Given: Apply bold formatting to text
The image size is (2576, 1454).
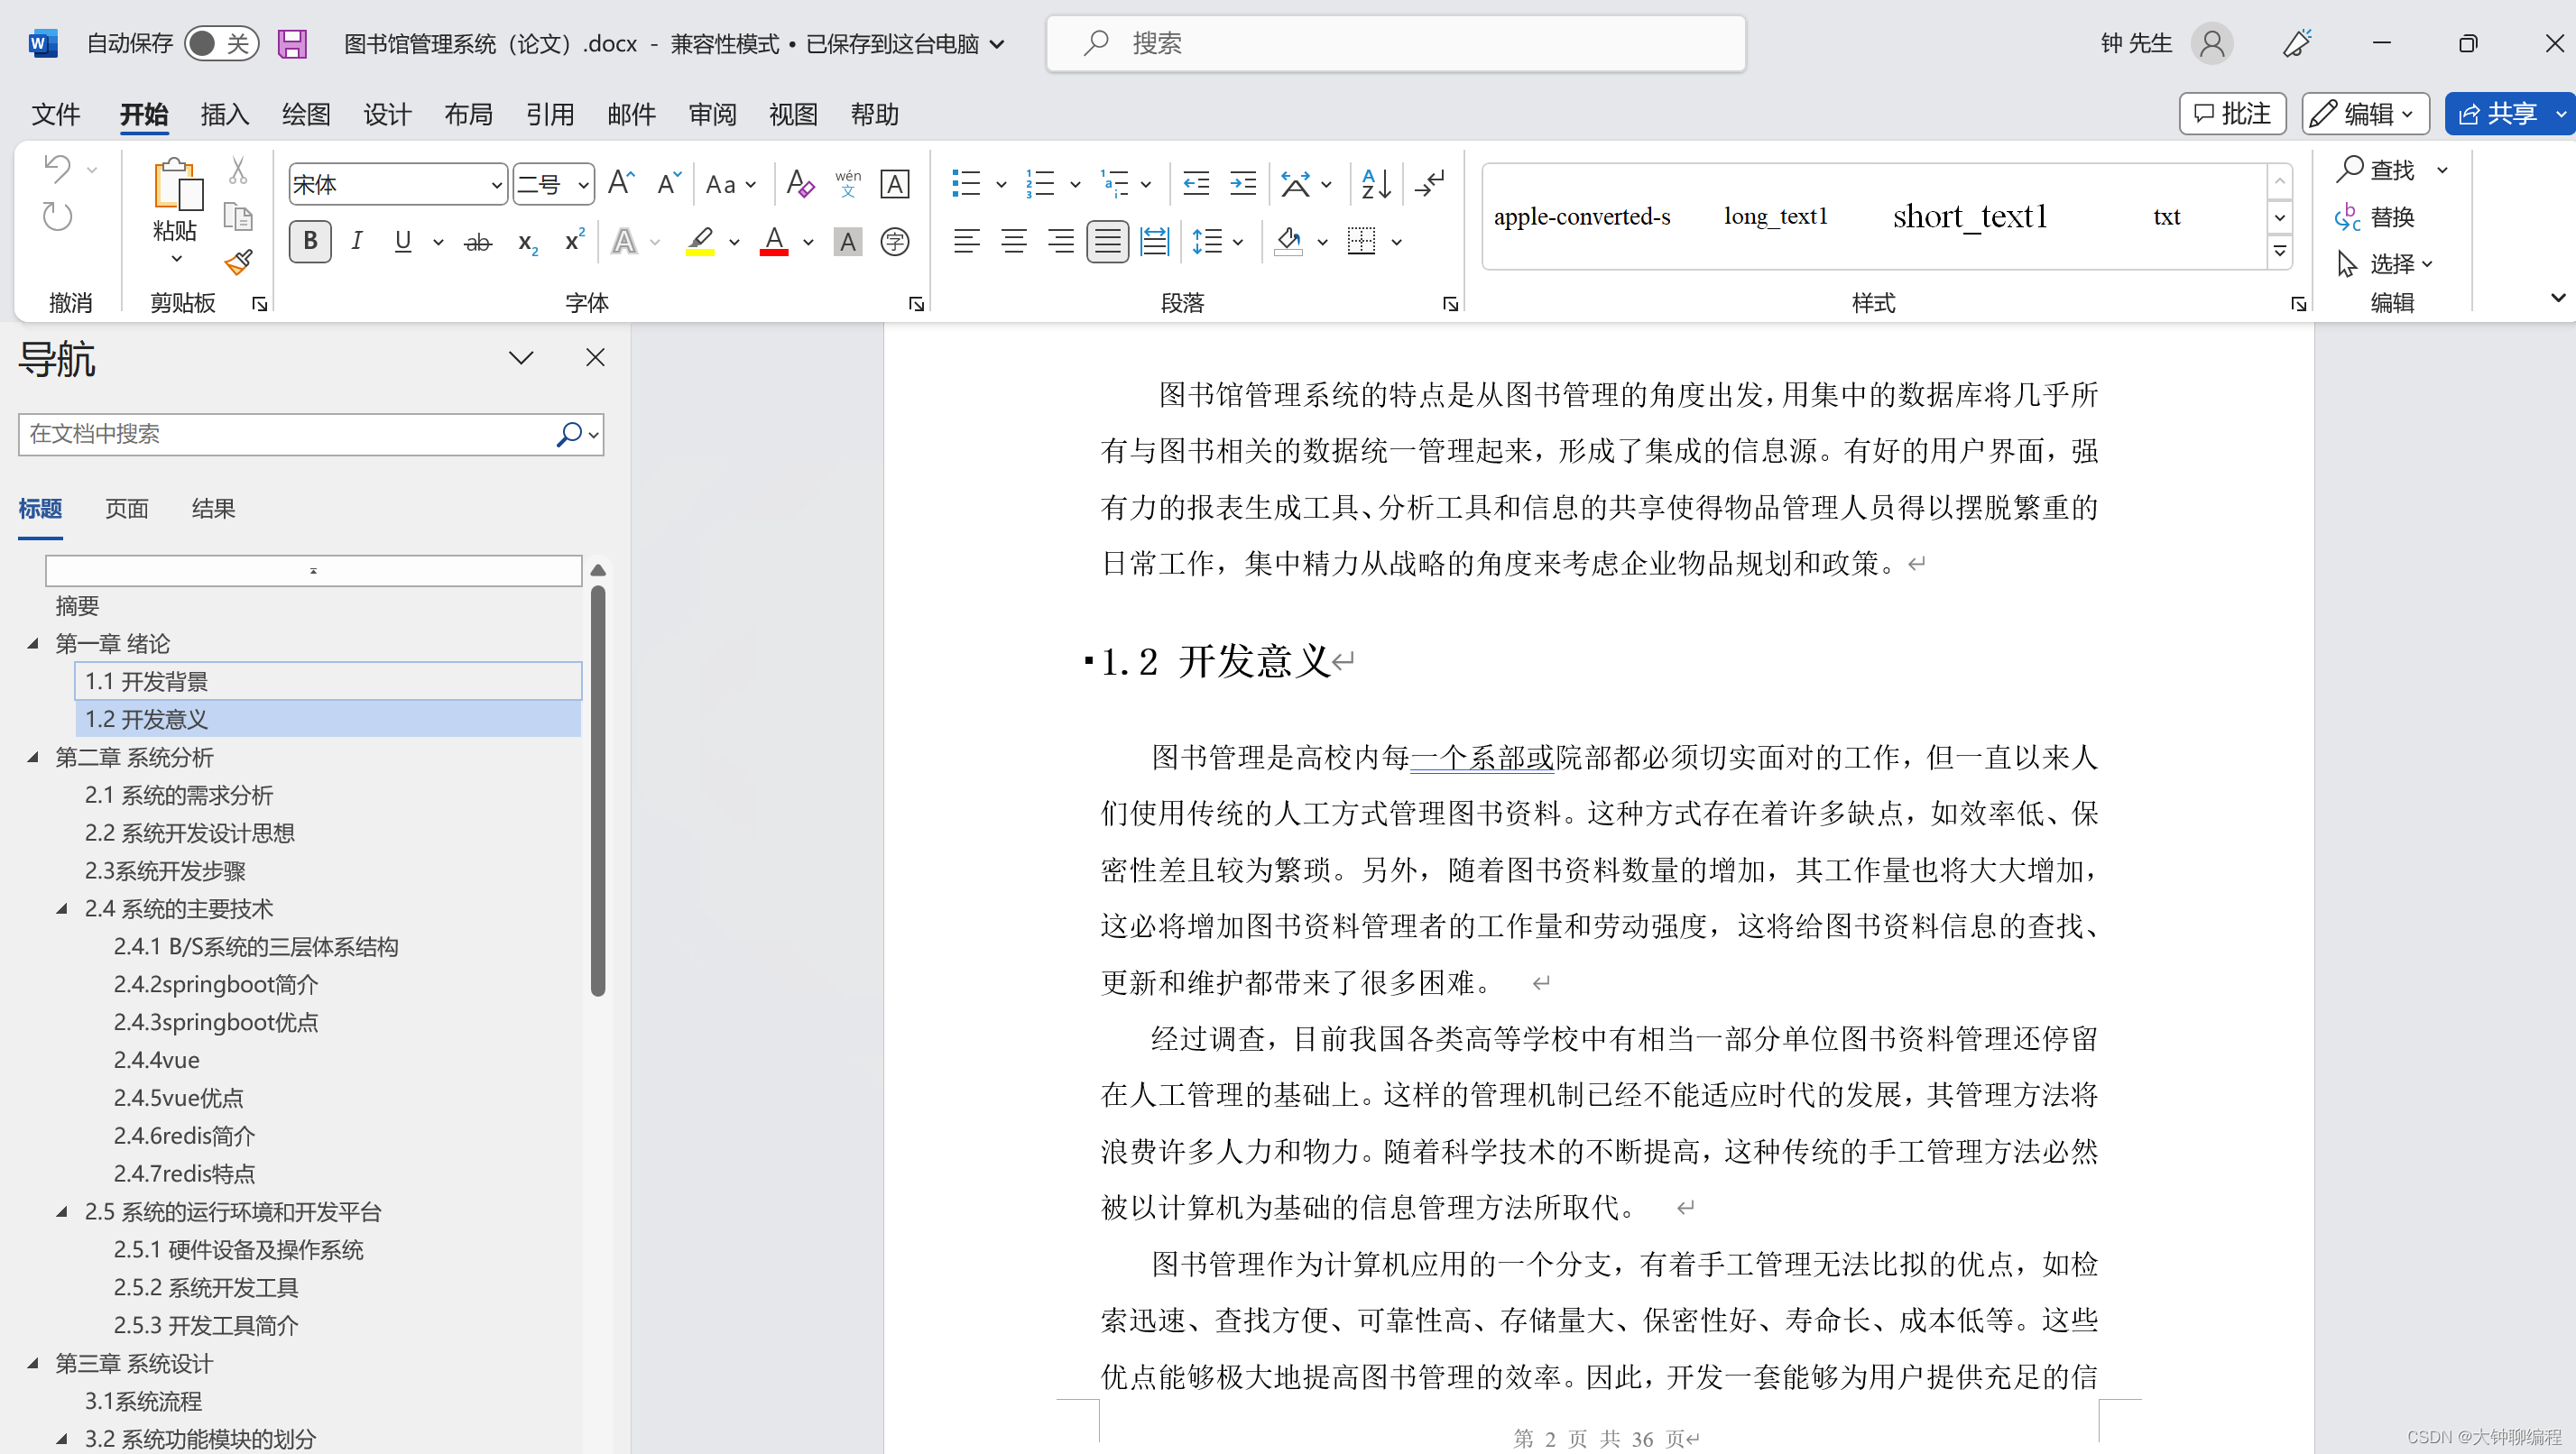Looking at the screenshot, I should pos(310,241).
